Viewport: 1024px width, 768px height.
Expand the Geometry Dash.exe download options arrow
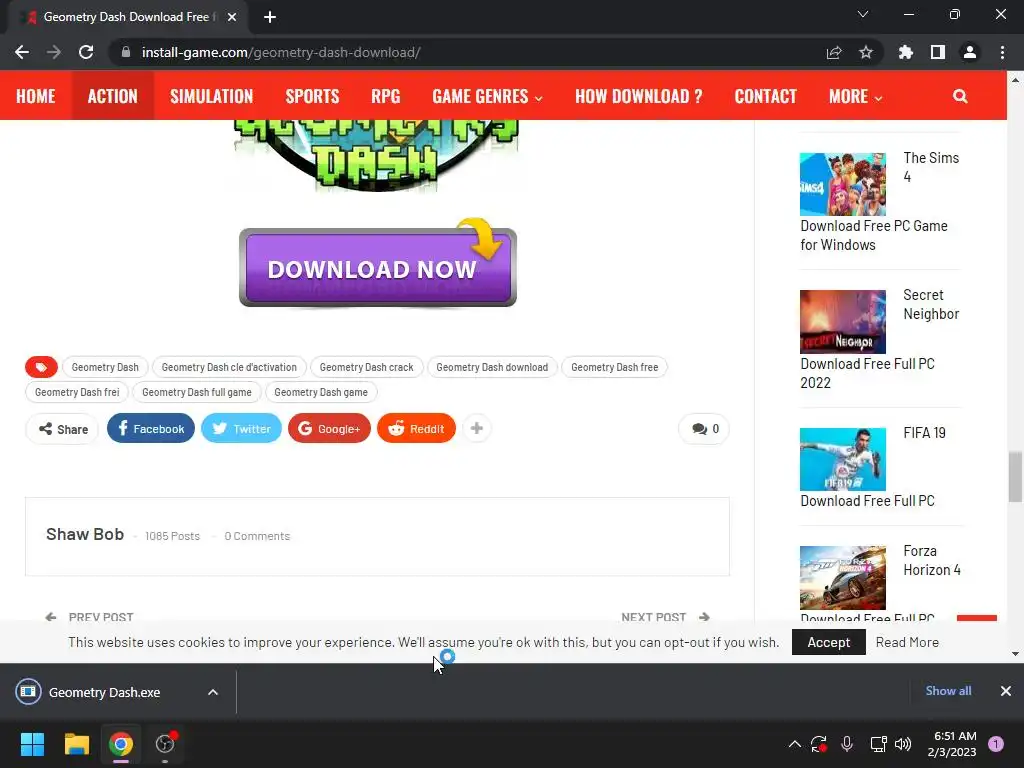(x=213, y=692)
